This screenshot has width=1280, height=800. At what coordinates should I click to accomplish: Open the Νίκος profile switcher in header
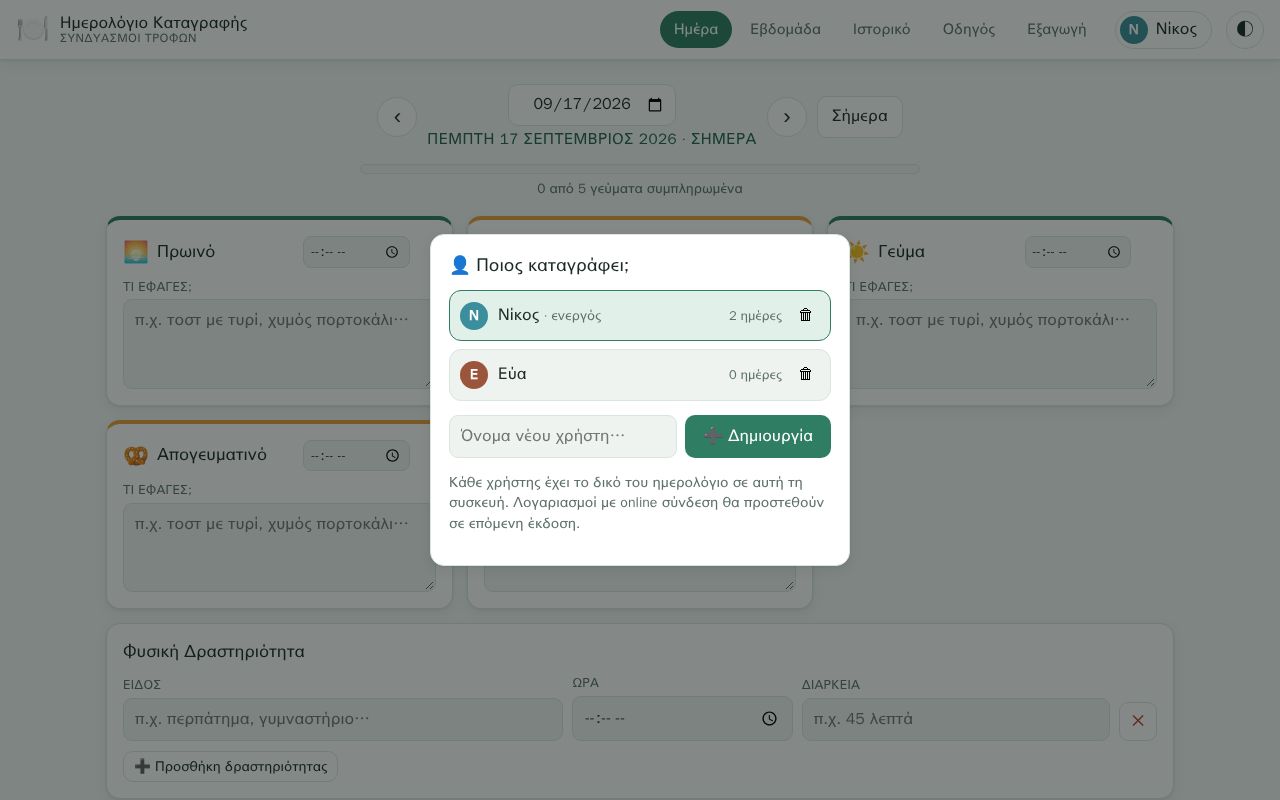point(1163,29)
